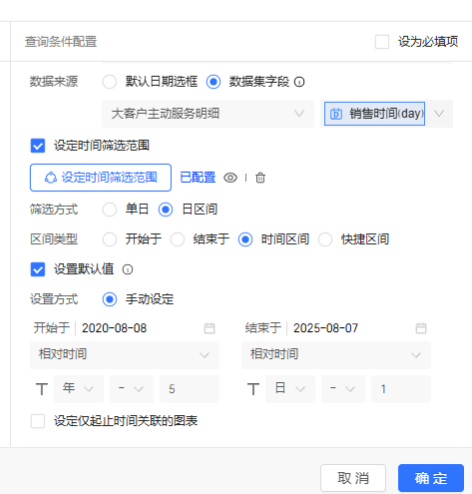Click the offset input showing 1
Screen dimensions: 472x494
click(401, 389)
